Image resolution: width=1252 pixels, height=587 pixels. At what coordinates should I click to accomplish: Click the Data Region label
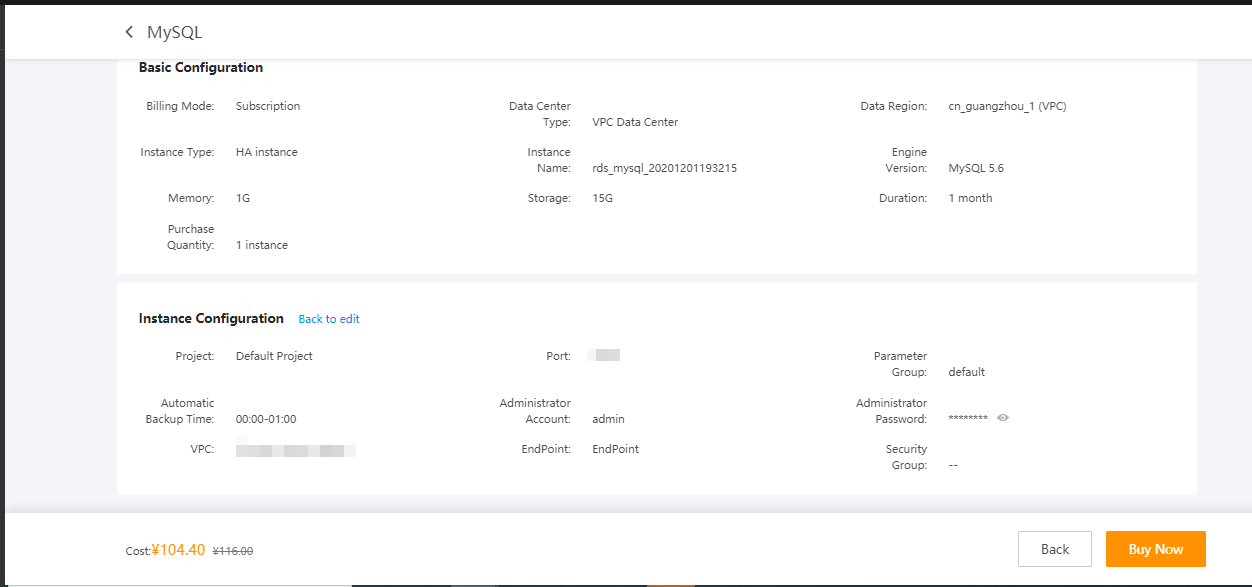tap(894, 106)
